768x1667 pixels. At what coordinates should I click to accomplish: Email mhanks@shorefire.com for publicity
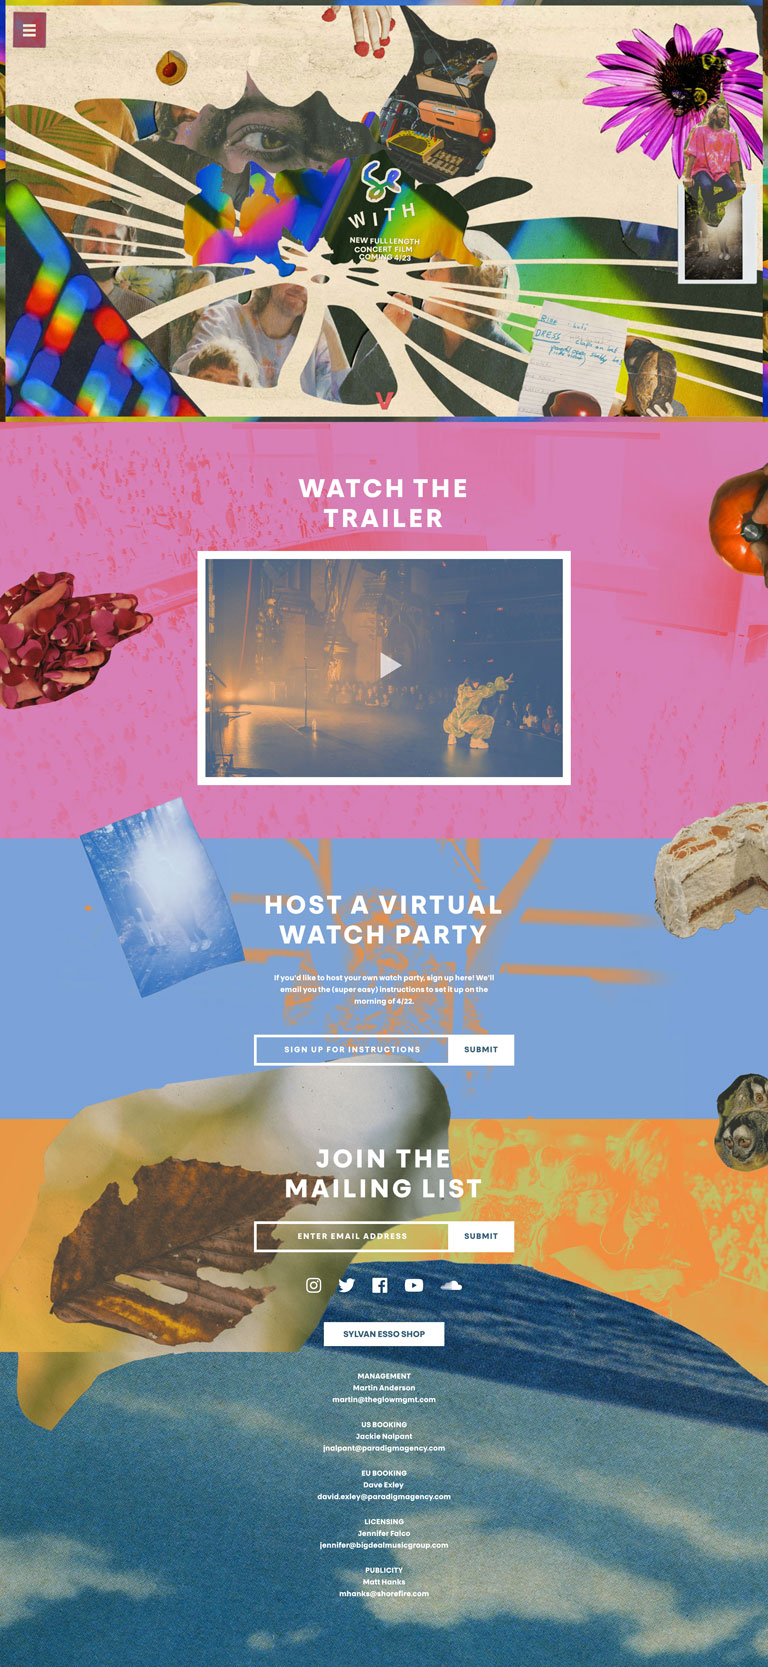[x=384, y=1594]
